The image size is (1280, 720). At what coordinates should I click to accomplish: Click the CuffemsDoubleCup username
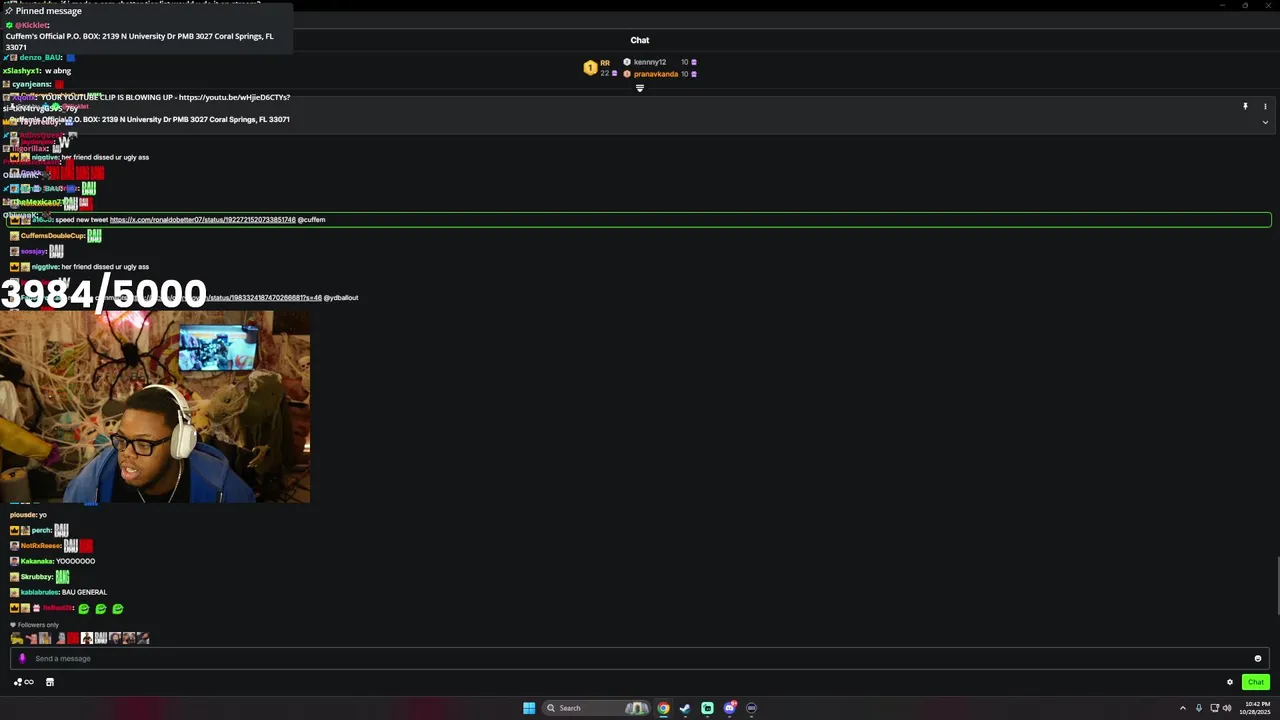coord(52,236)
